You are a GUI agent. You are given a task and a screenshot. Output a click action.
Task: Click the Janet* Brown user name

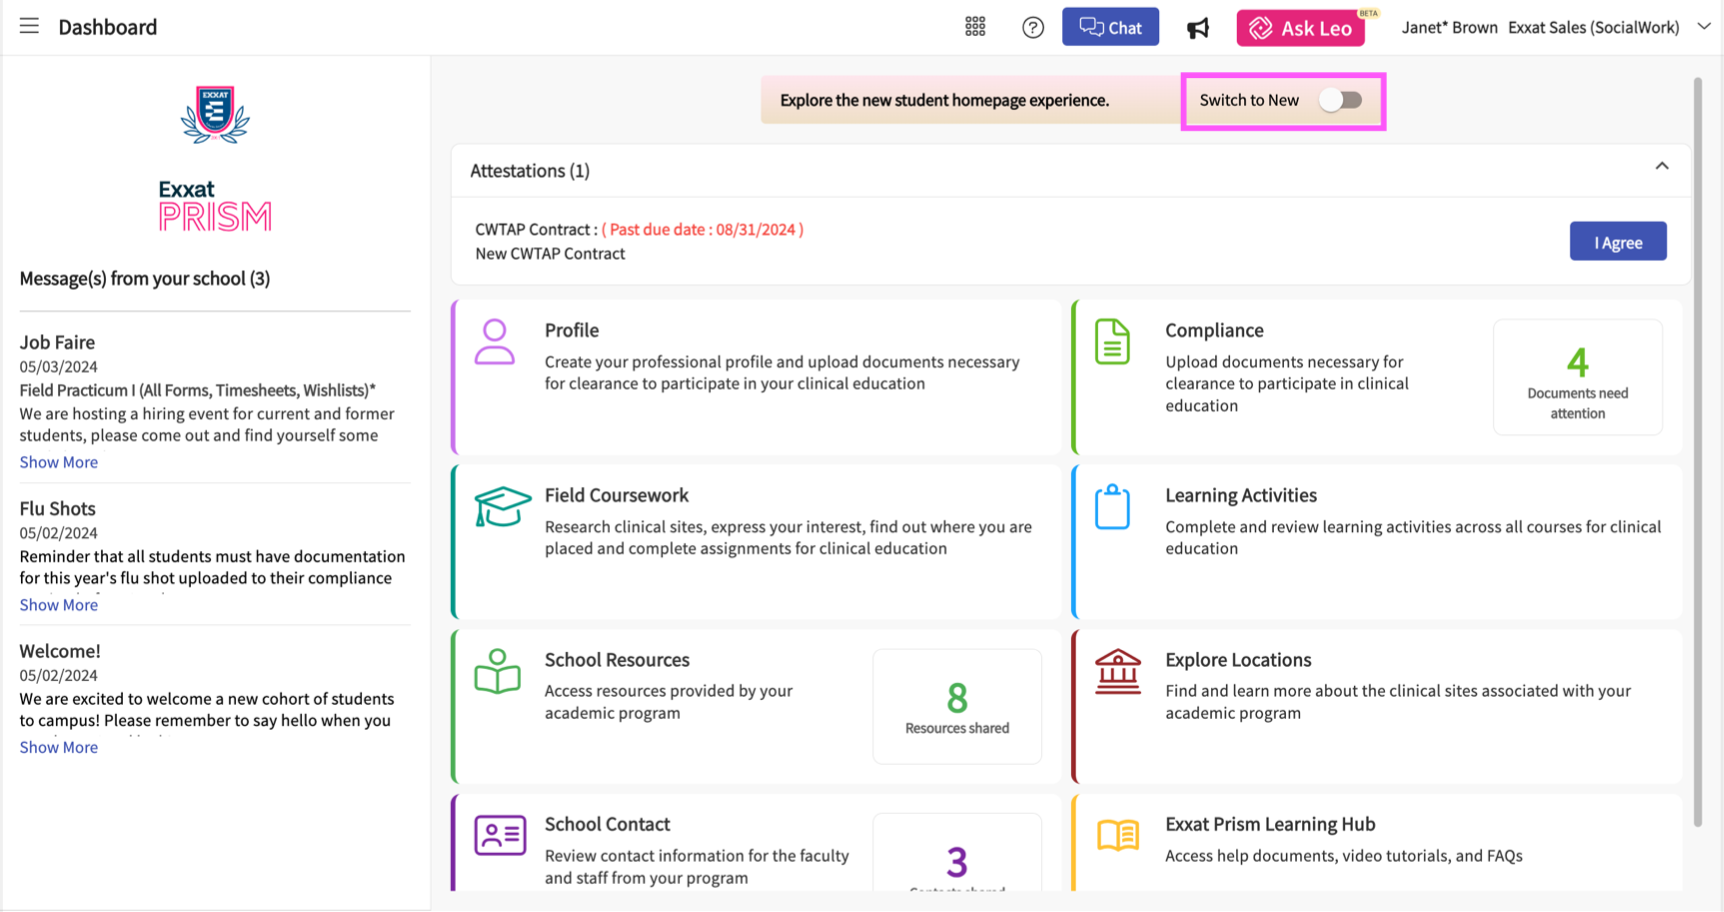[1449, 27]
